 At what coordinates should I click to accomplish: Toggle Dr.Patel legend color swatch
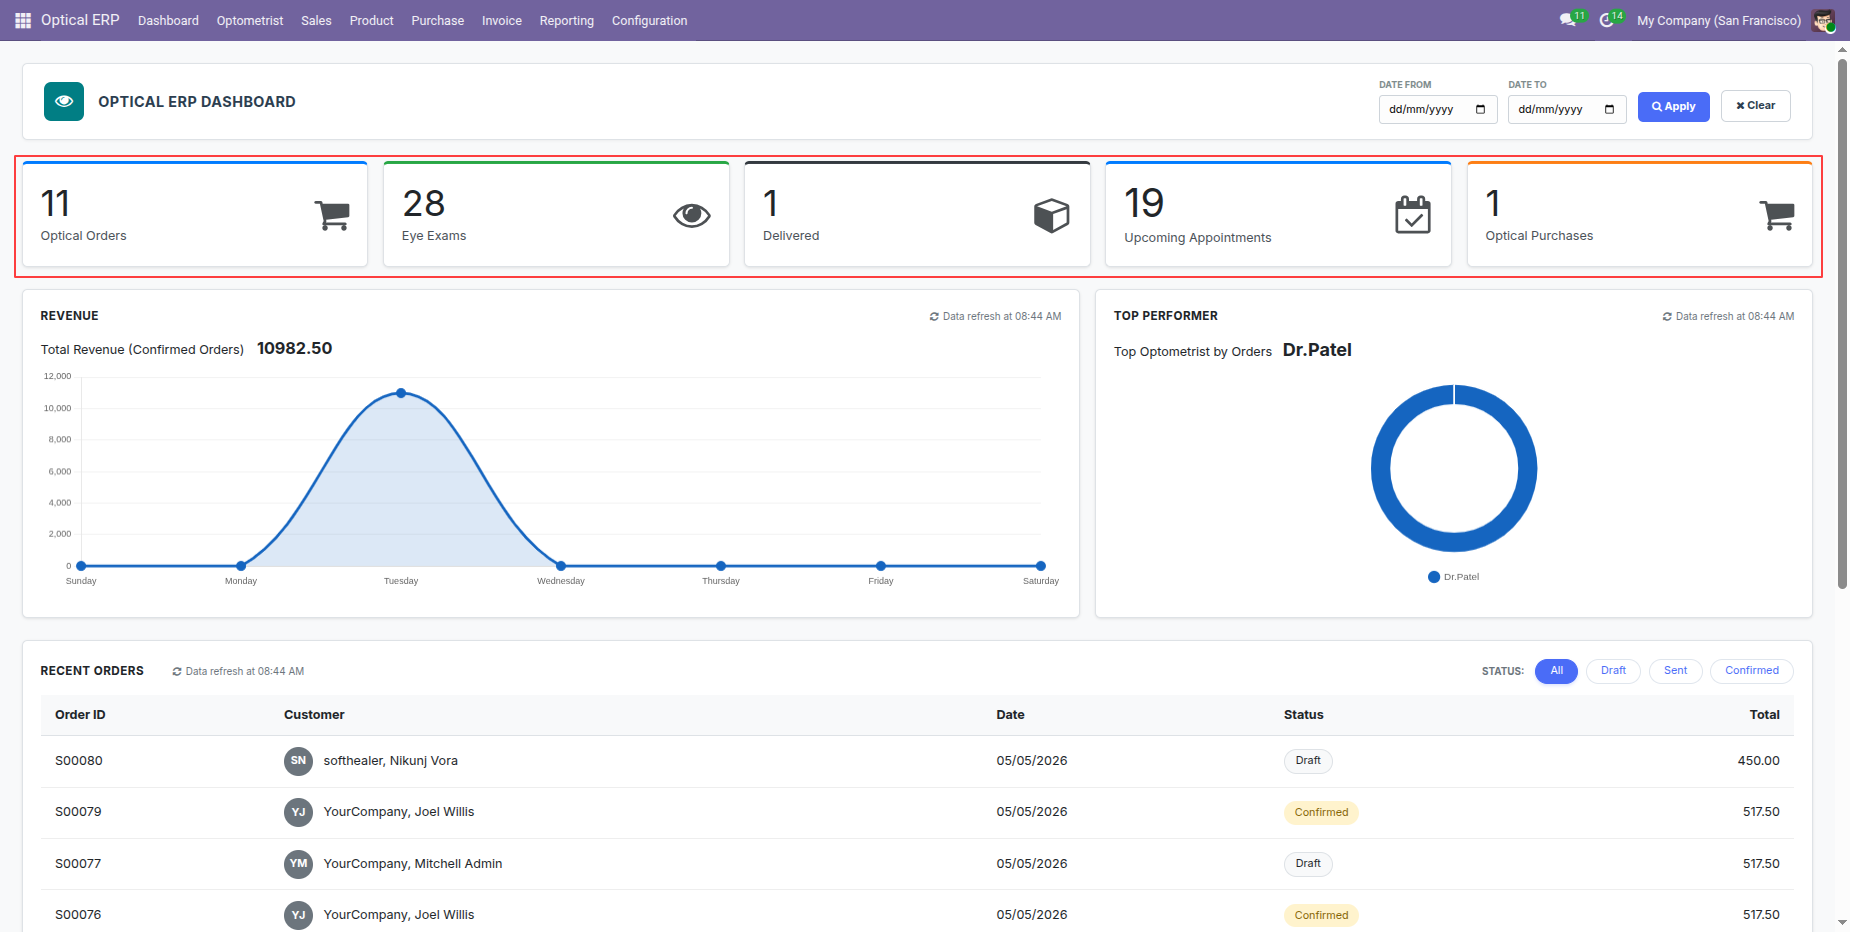coord(1434,577)
